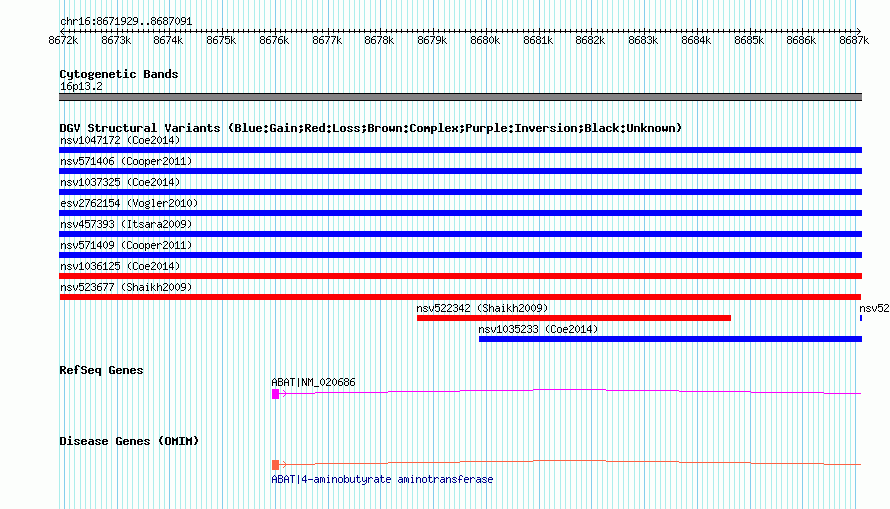This screenshot has width=890, height=509.
Task: Click the red loss bar for nsv523677
Action: coord(460,297)
